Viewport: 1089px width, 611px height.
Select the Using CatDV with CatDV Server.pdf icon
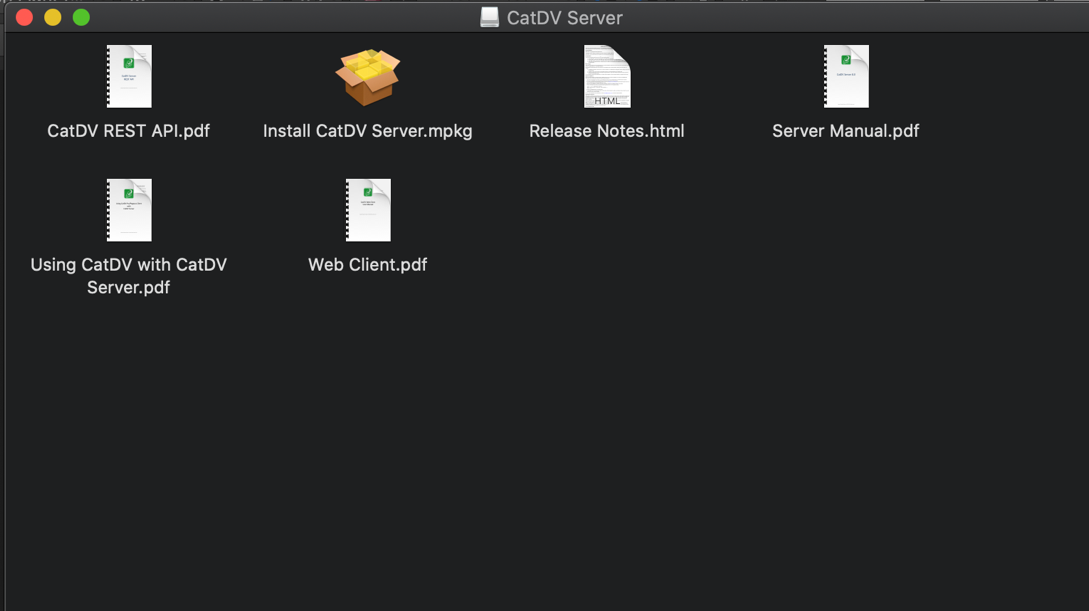tap(129, 210)
